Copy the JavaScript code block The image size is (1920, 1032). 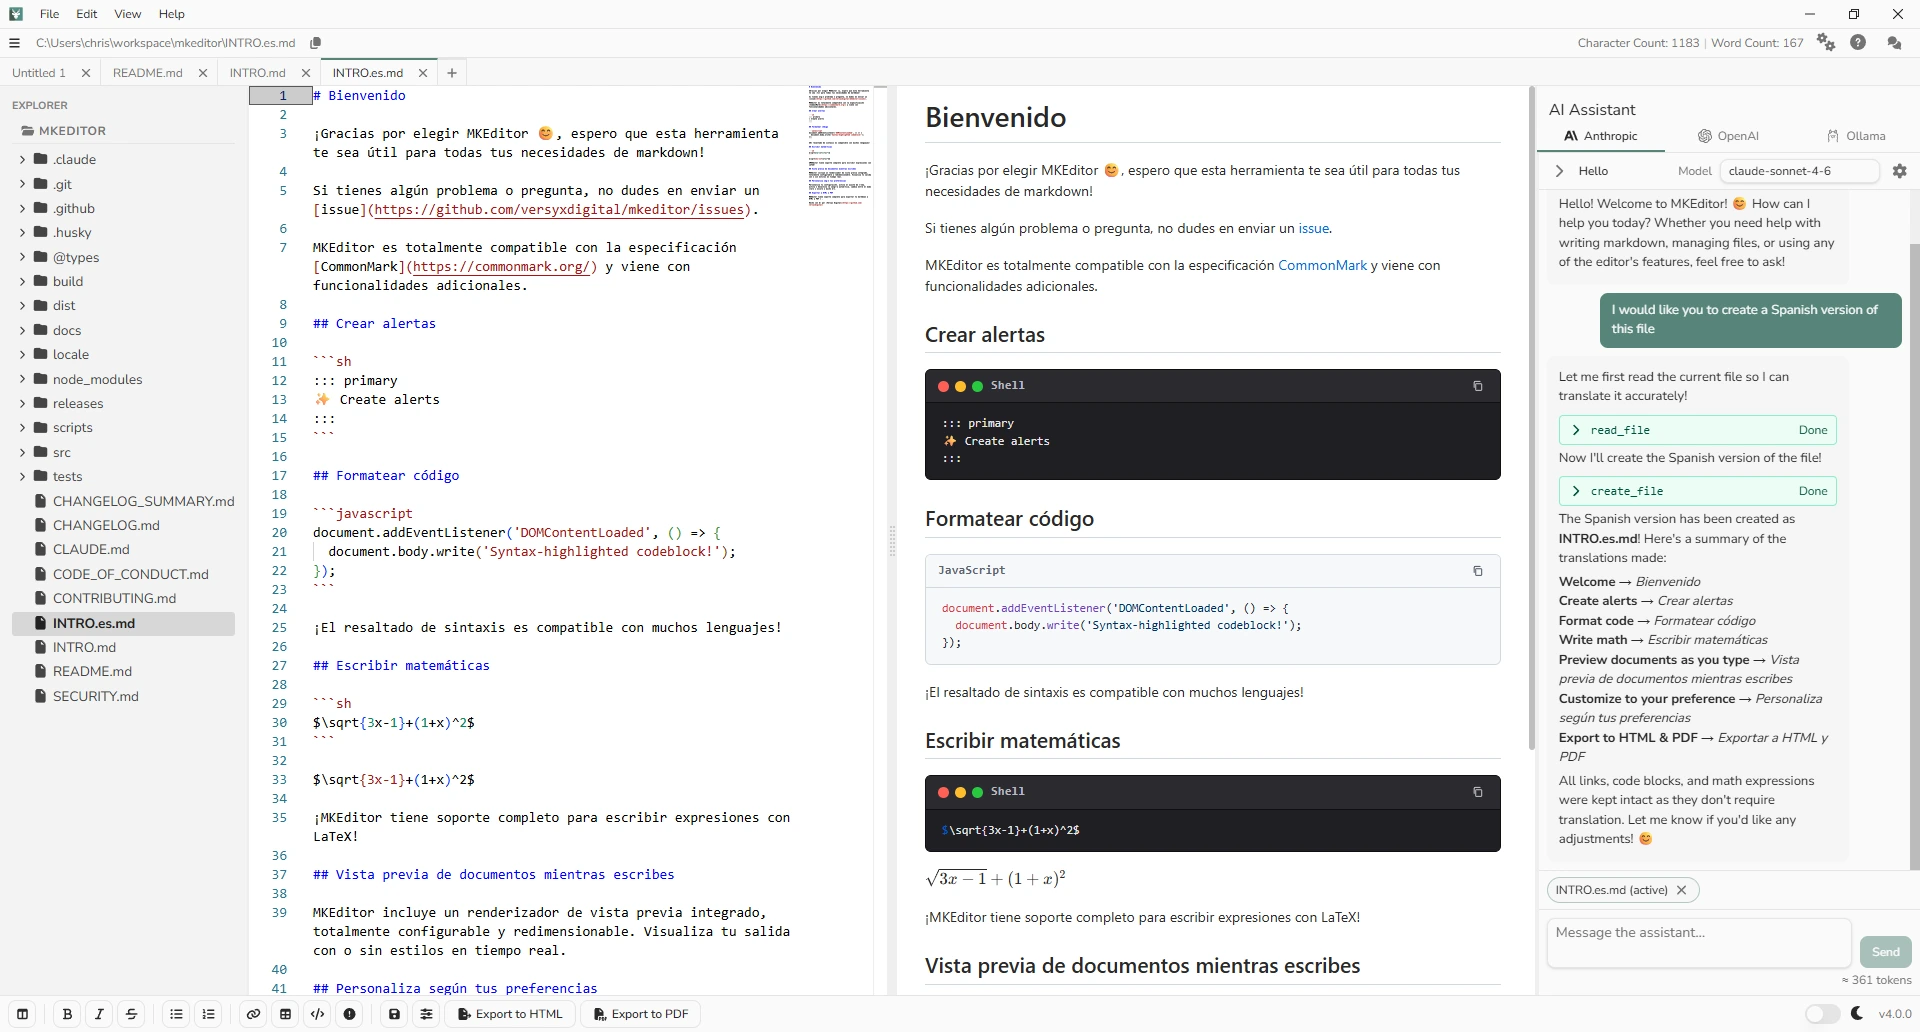point(1477,571)
